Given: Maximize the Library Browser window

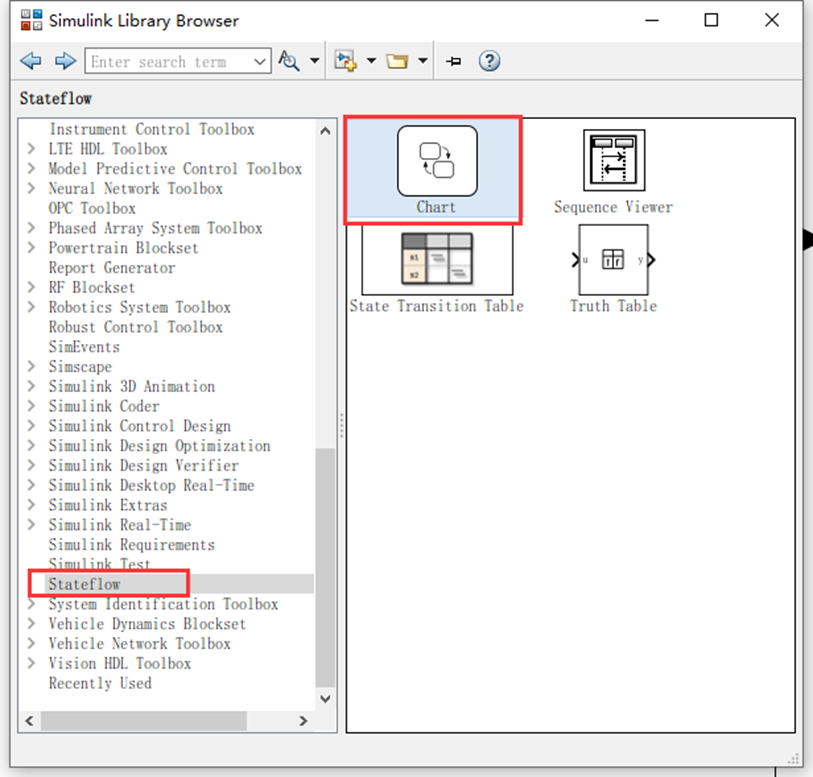Looking at the screenshot, I should coord(711,20).
